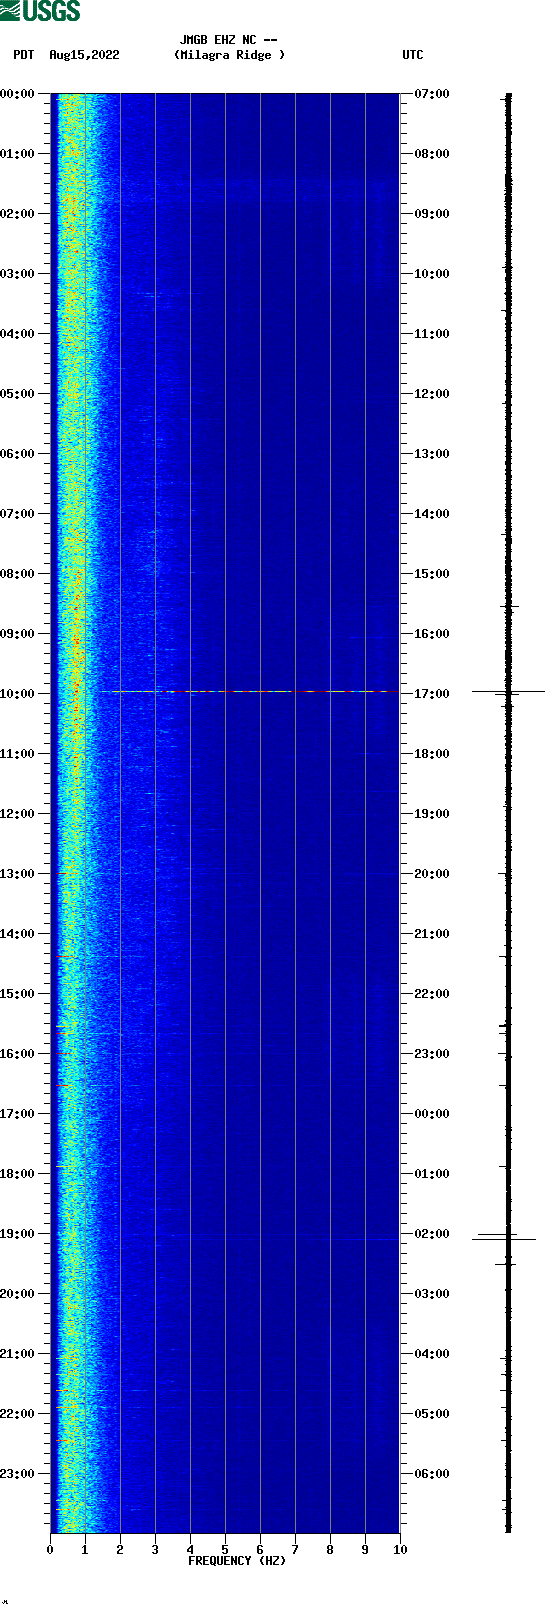The image size is (552, 1613).
Task: Click the 06:00 UTC time label
Action: tap(432, 1474)
